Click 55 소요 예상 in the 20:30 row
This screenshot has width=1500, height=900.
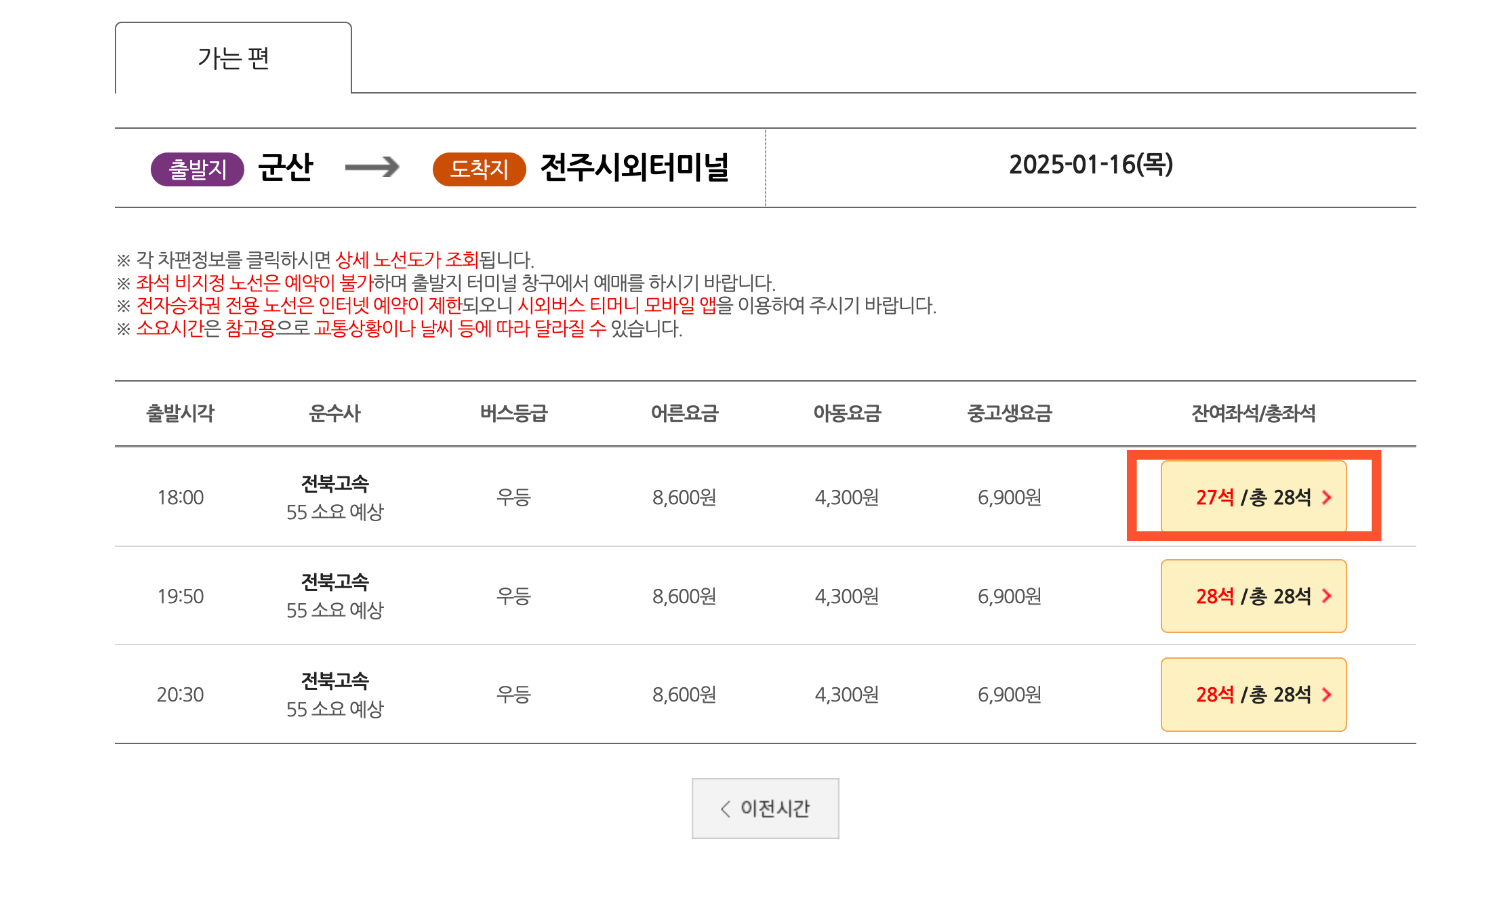point(335,709)
